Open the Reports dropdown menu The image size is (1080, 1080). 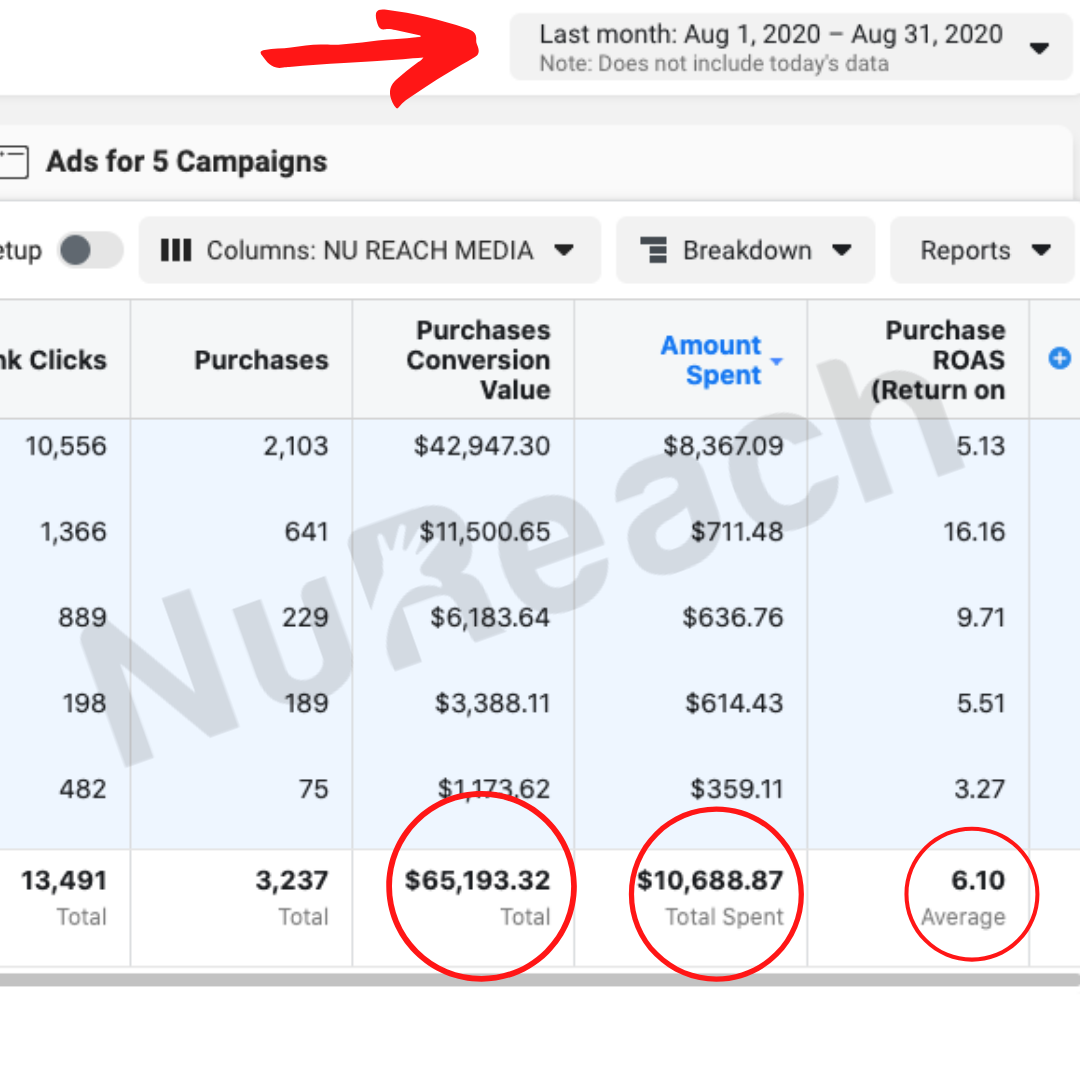[x=984, y=250]
